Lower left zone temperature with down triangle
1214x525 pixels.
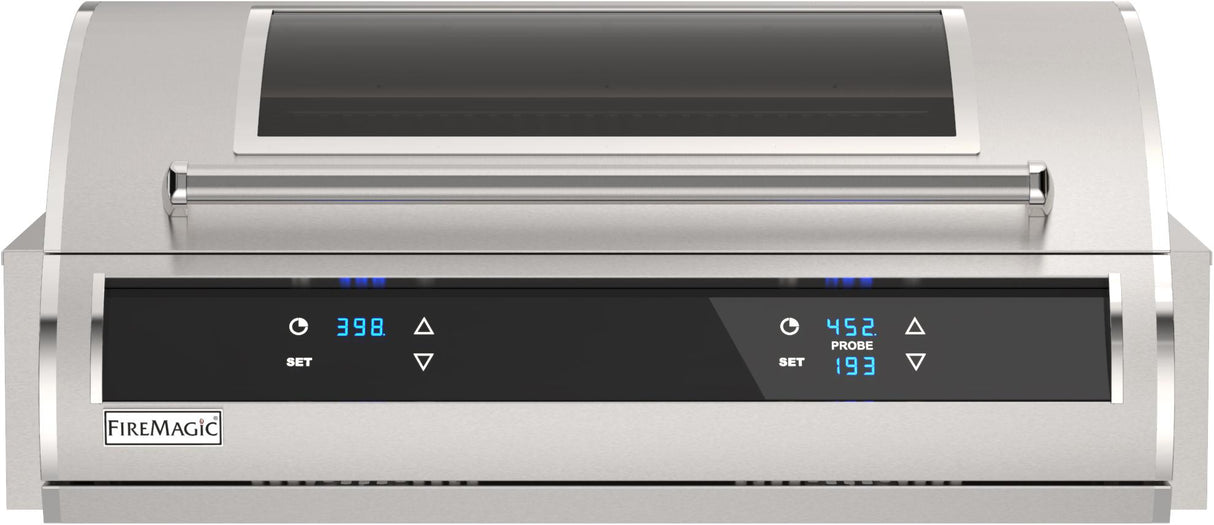click(424, 362)
